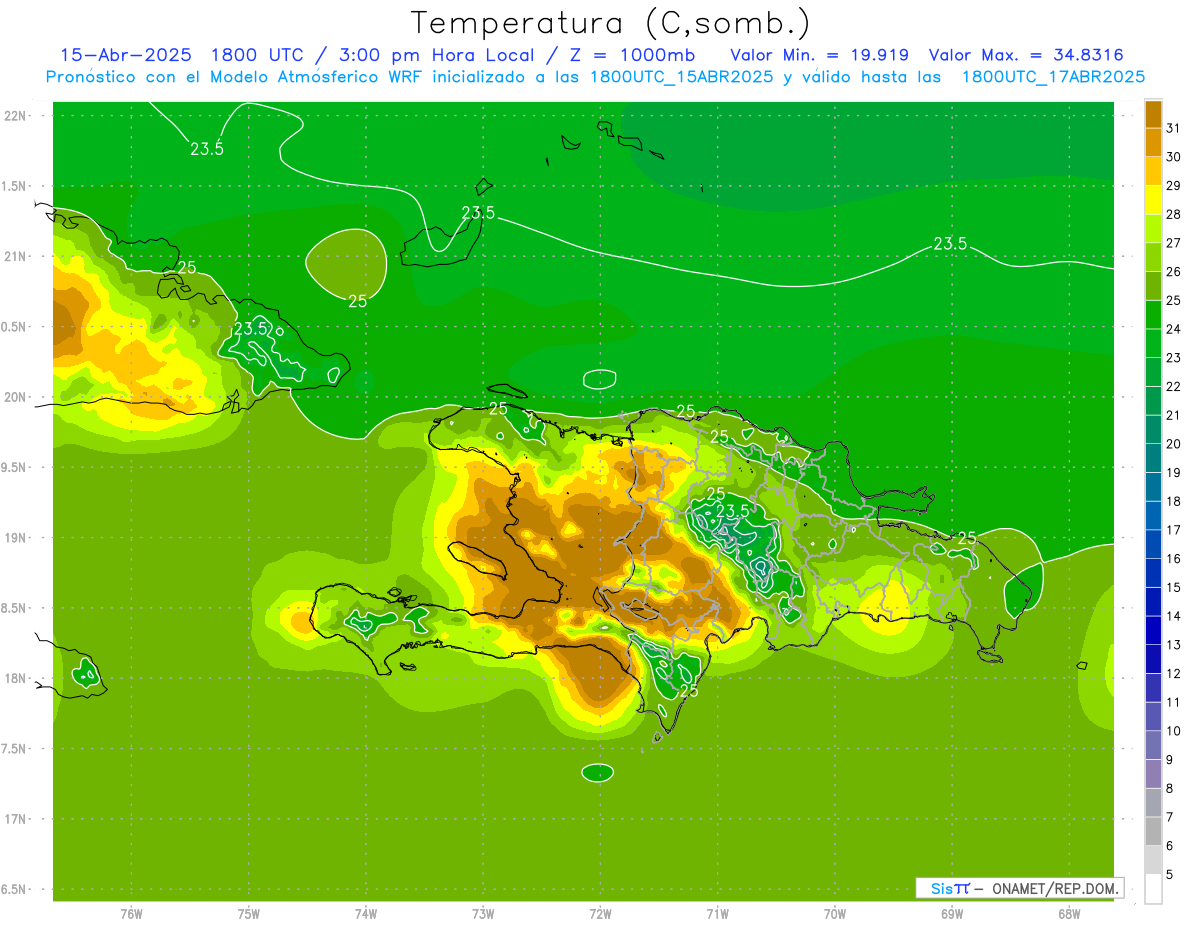The height and width of the screenshot is (927, 1200).
Task: Click the '22N' latitude axis label
Action: 16,116
